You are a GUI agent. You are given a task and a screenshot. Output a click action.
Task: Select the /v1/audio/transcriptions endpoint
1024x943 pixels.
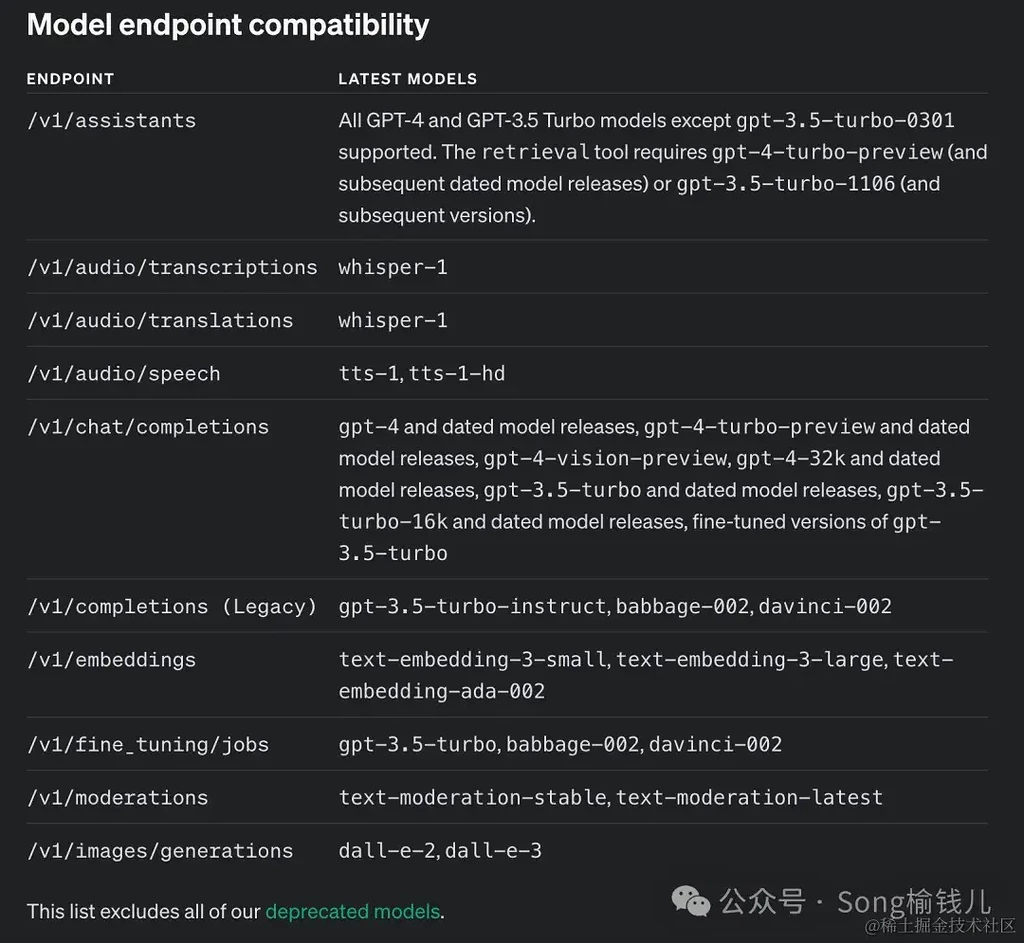coord(172,267)
